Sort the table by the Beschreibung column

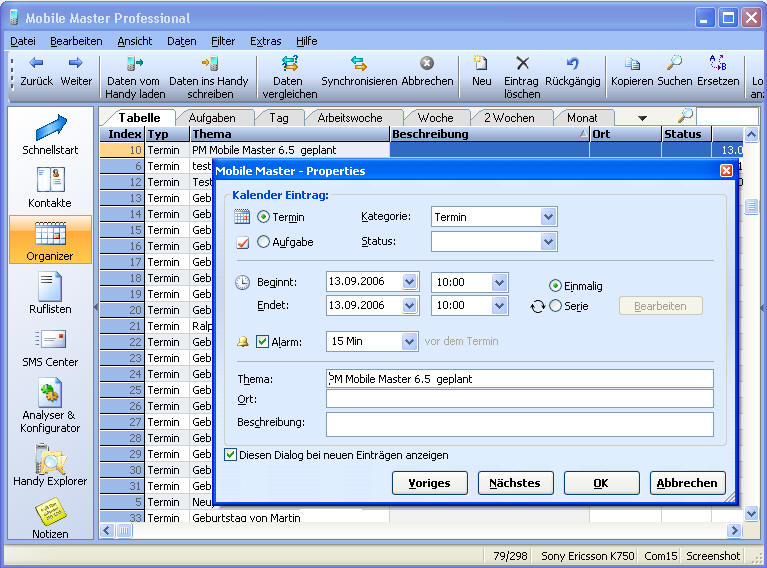point(489,134)
